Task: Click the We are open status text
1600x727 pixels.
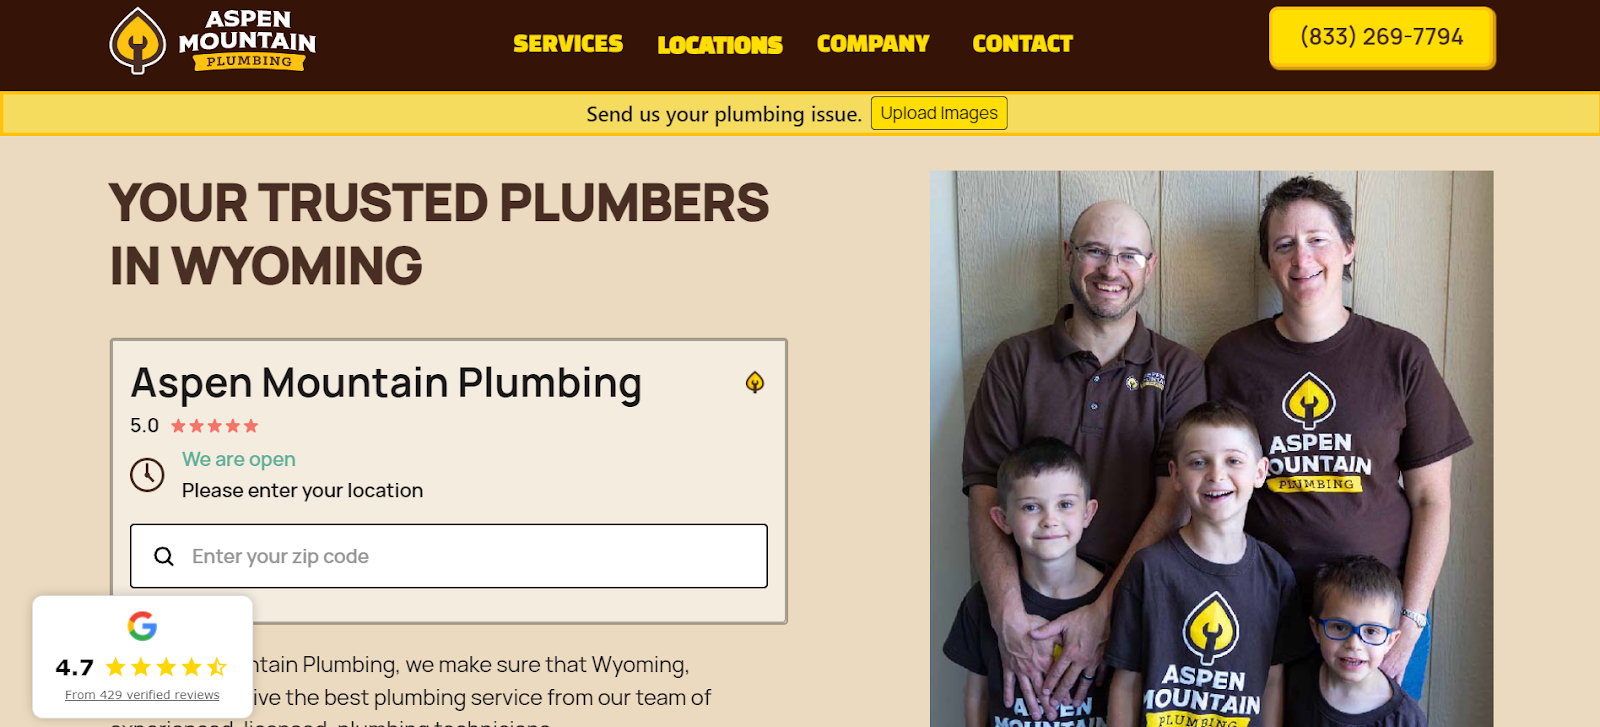Action: click(239, 459)
